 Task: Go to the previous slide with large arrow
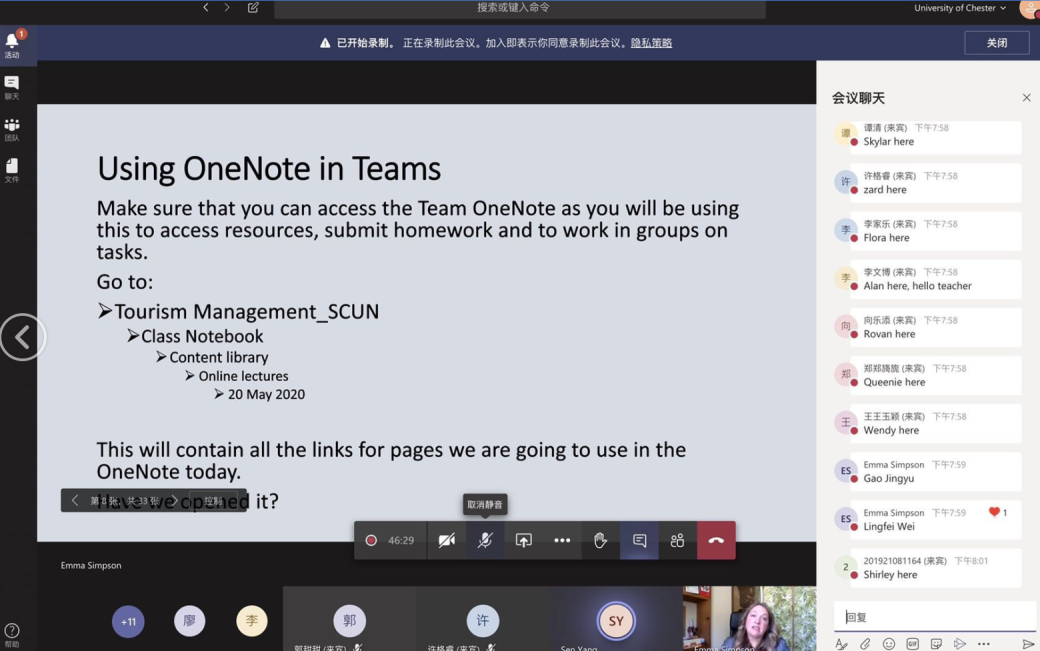click(22, 337)
